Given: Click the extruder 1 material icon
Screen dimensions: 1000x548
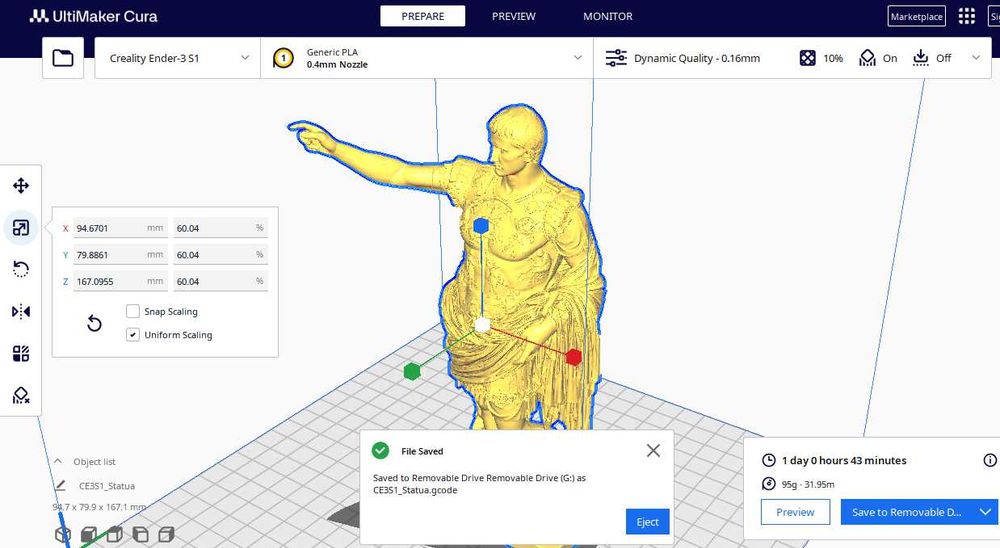Looking at the screenshot, I should pos(283,58).
